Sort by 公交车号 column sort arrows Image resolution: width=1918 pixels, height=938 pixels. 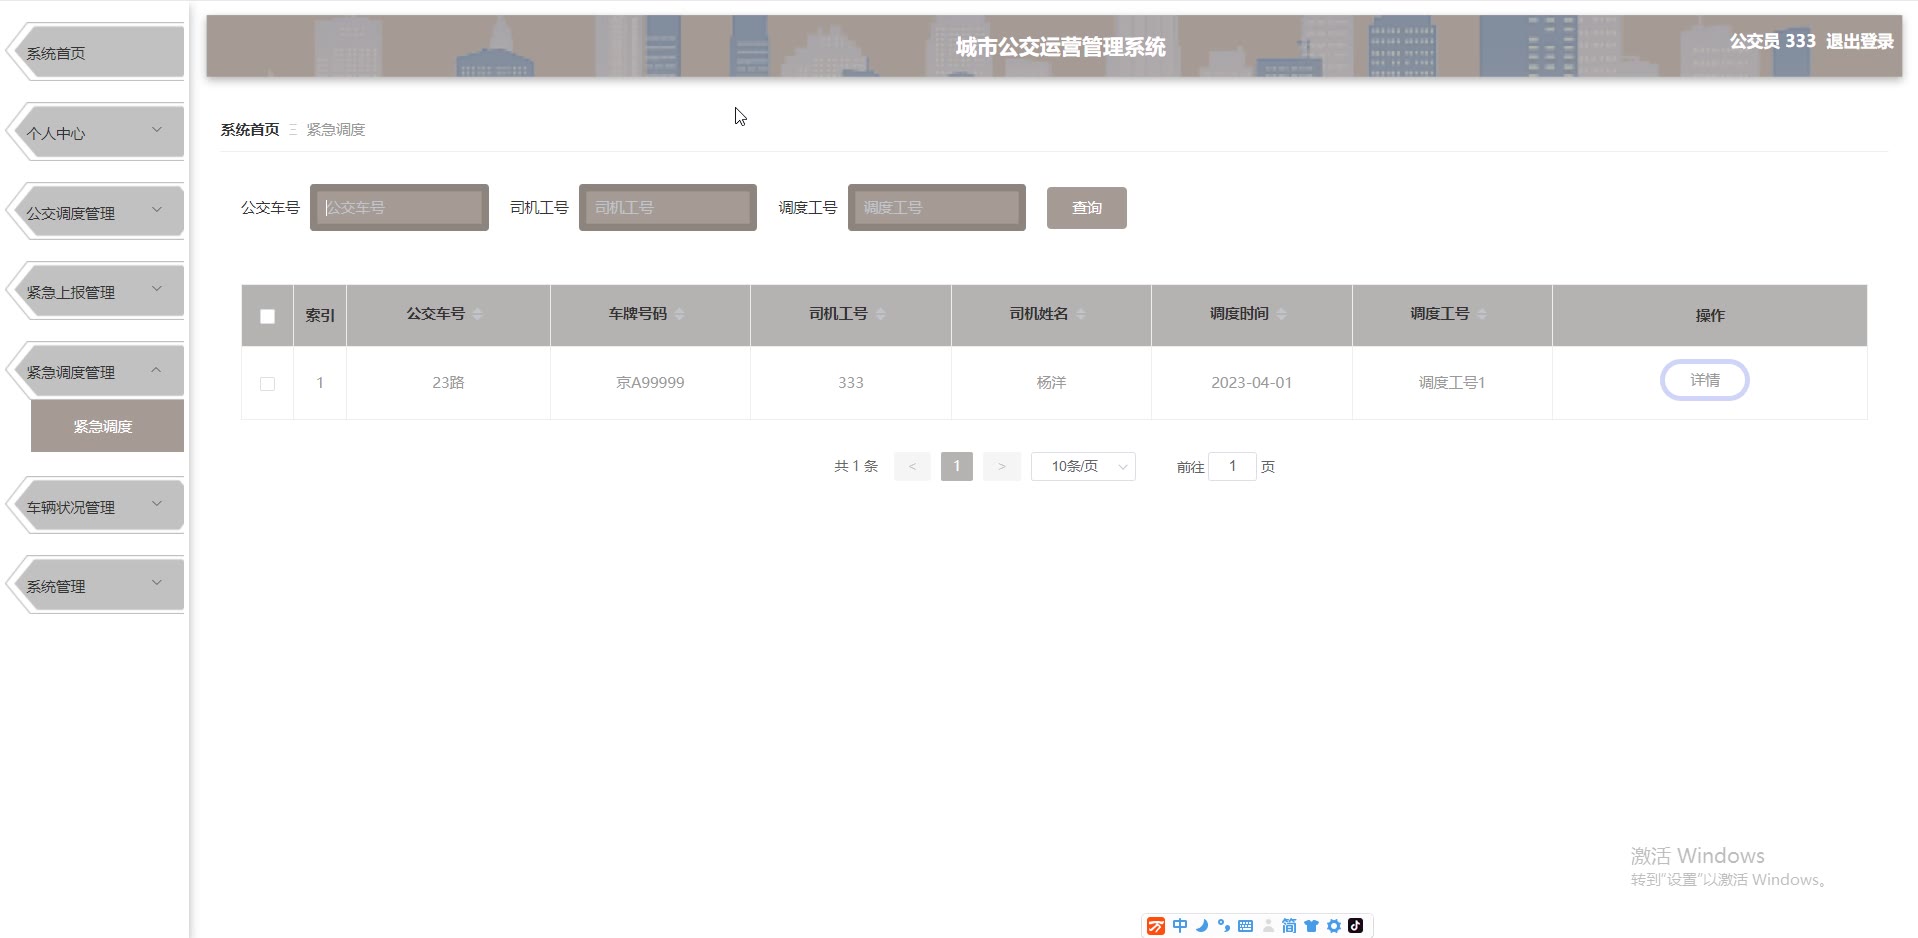pyautogui.click(x=478, y=314)
